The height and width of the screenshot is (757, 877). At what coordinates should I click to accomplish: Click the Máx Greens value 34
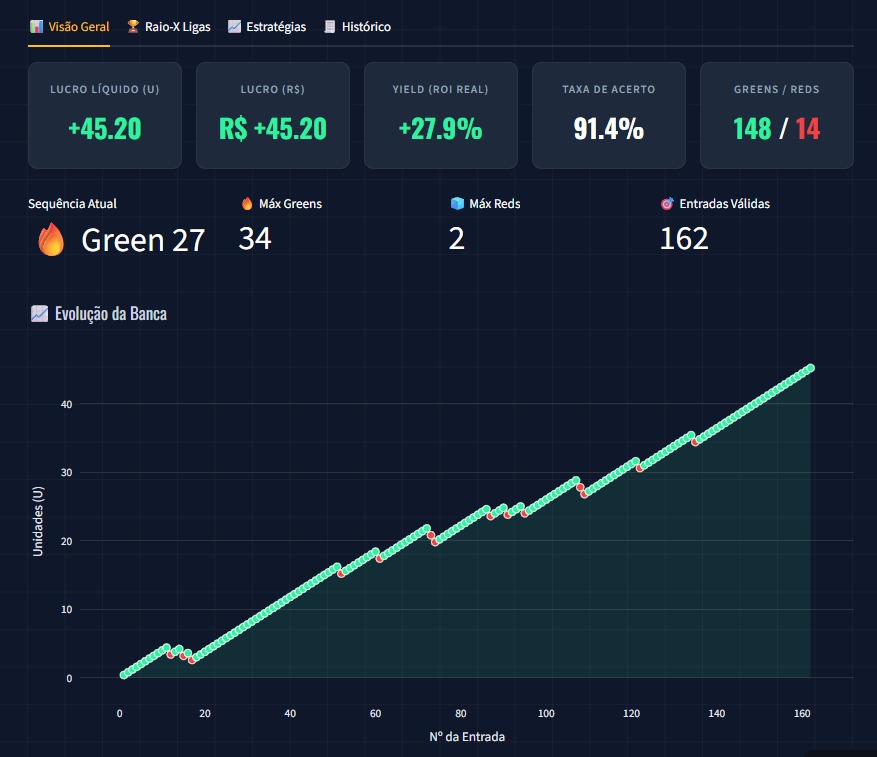pos(255,239)
